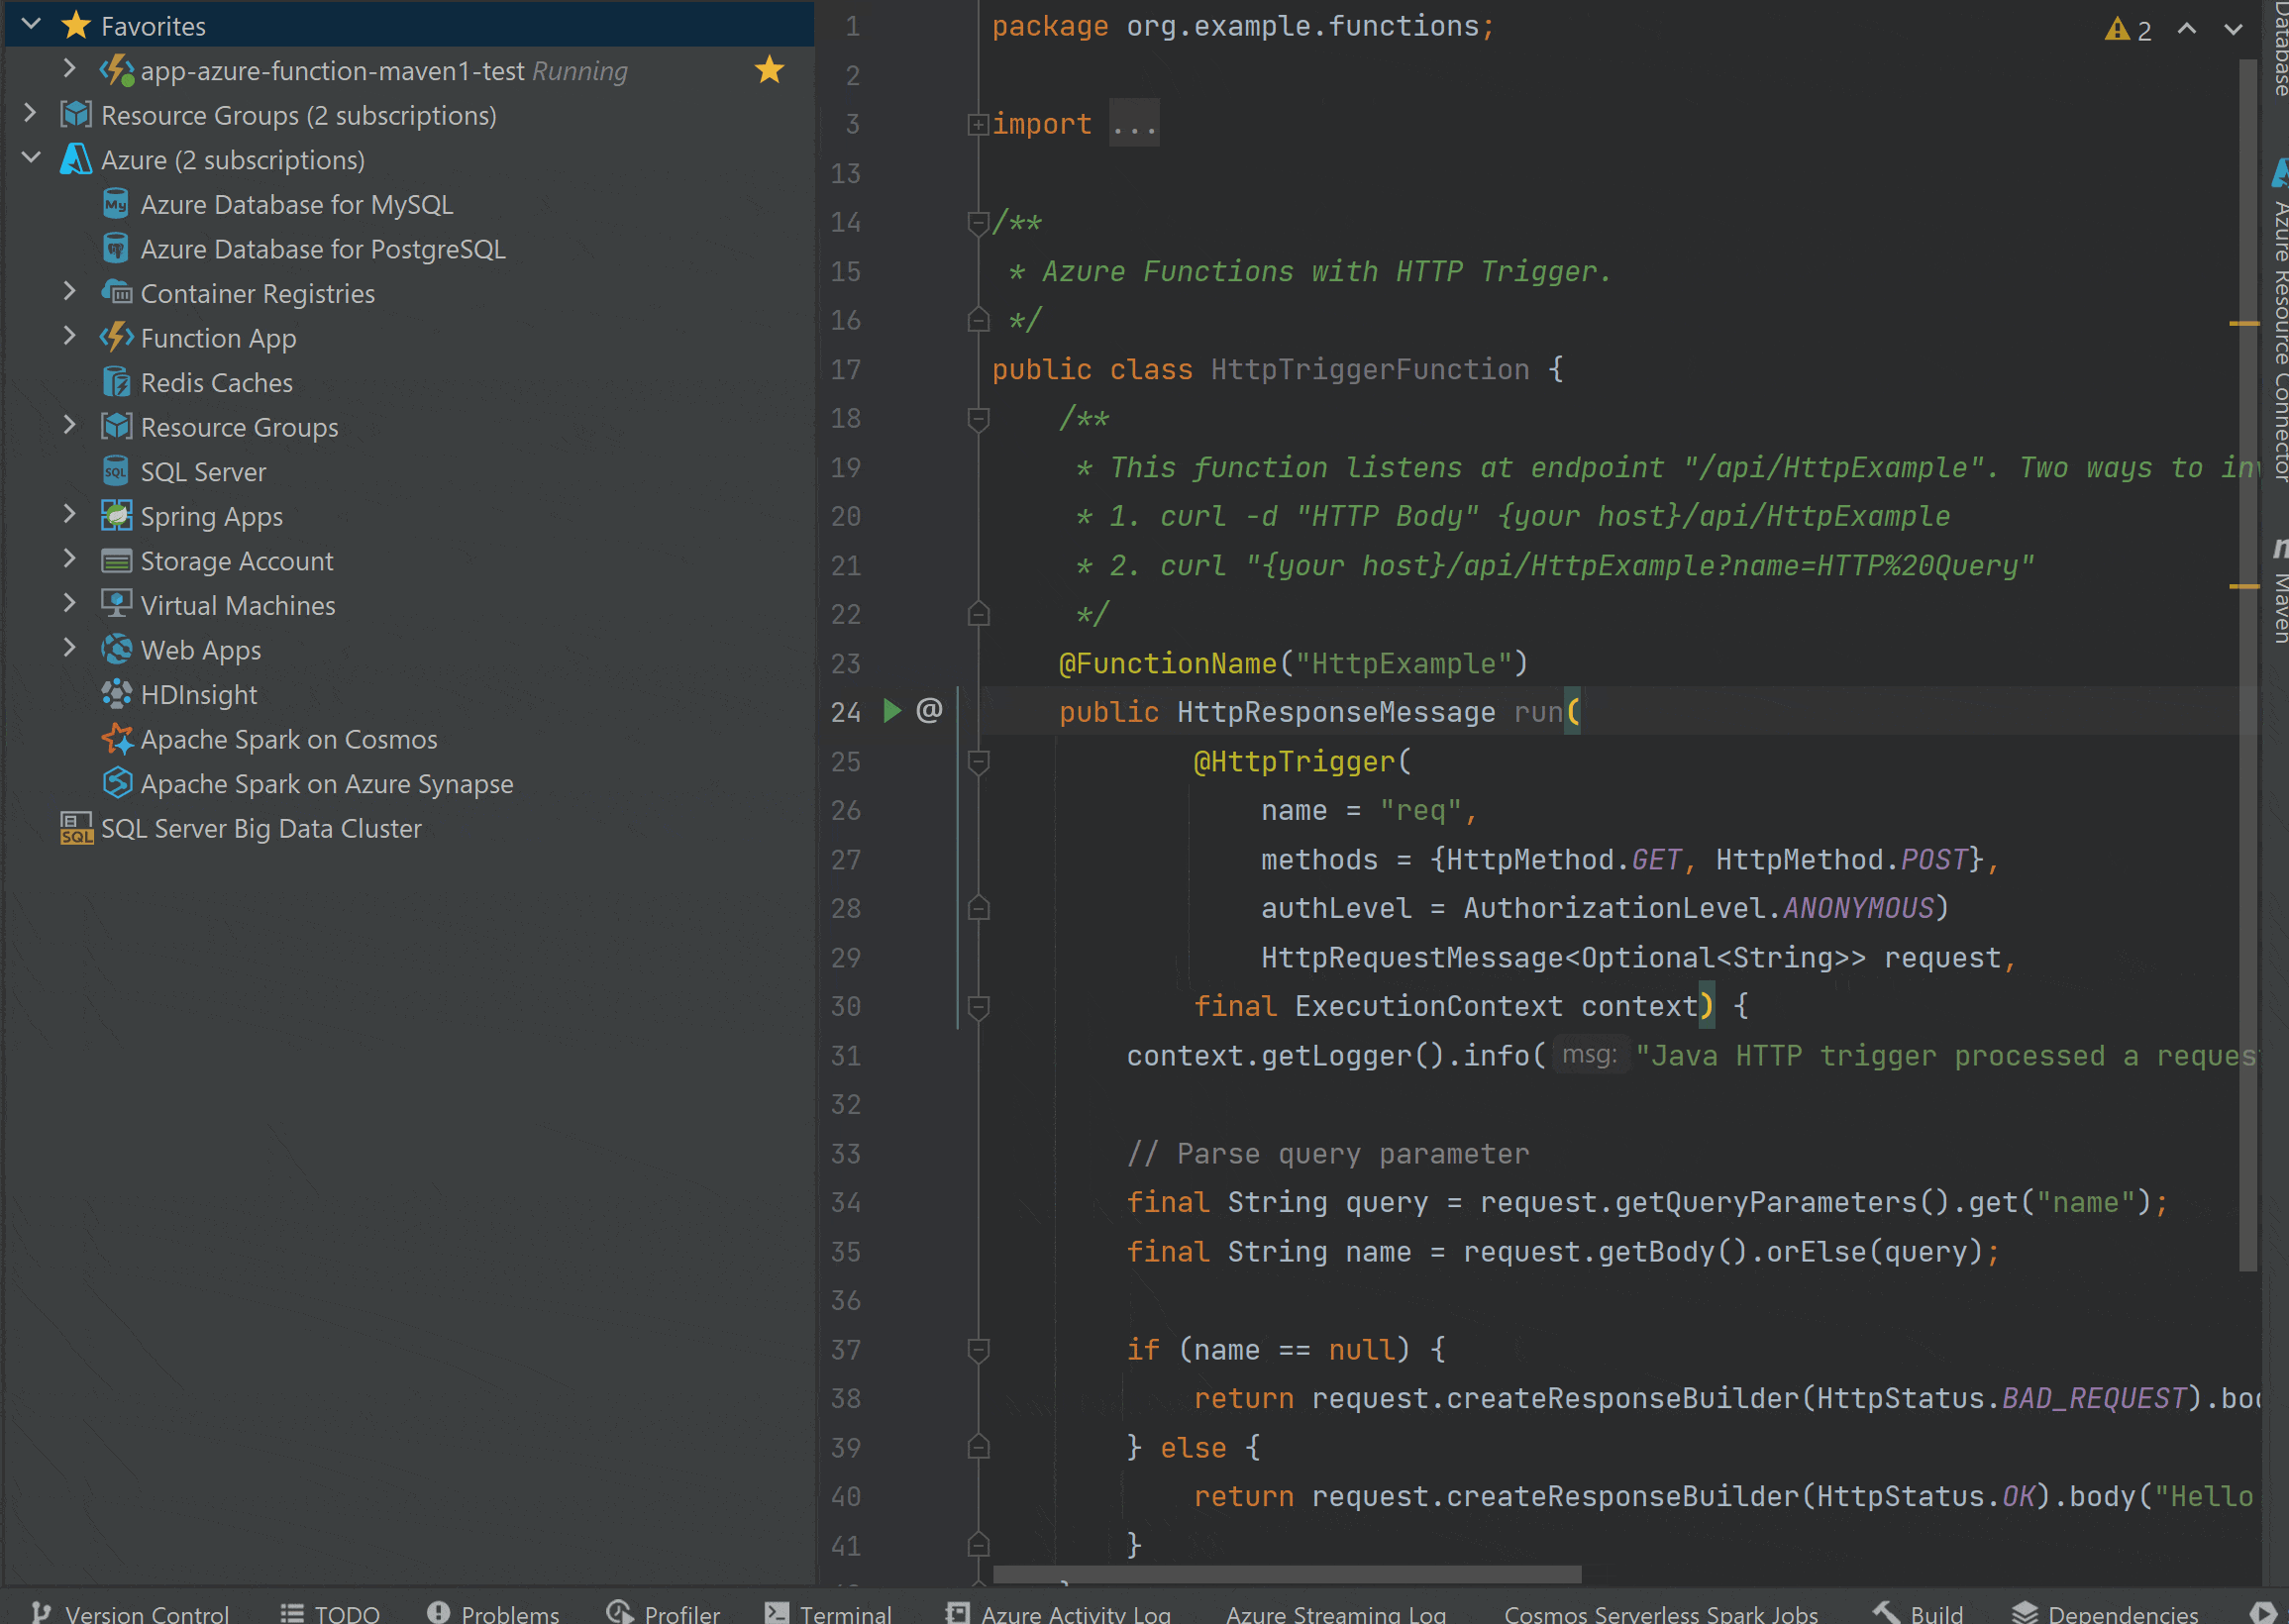Fold the @HttpTrigger annotation at line 25

point(978,762)
